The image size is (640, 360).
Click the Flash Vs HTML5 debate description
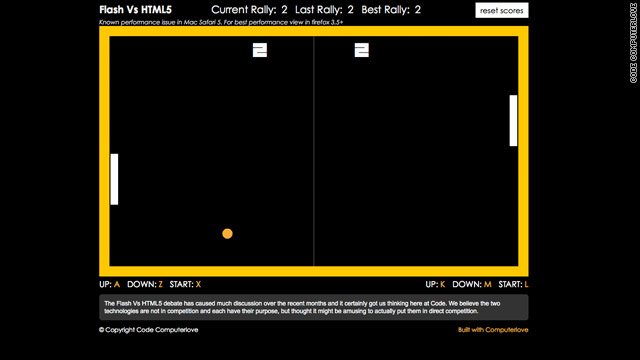[x=314, y=307]
